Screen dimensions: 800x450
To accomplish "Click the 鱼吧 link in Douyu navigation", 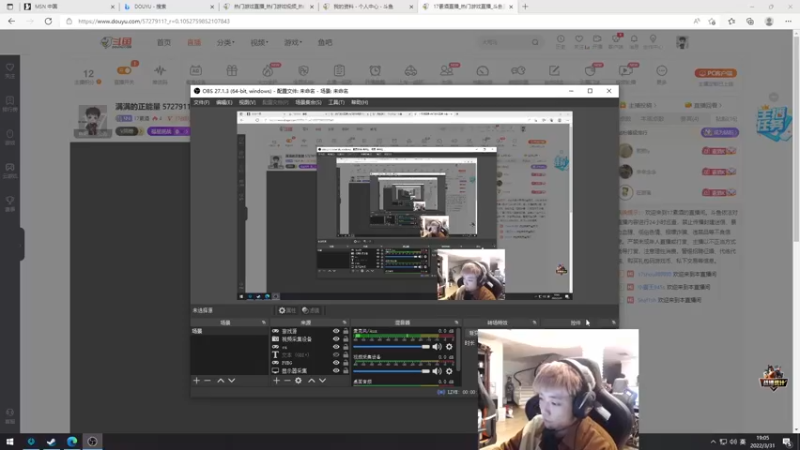I will [x=325, y=42].
